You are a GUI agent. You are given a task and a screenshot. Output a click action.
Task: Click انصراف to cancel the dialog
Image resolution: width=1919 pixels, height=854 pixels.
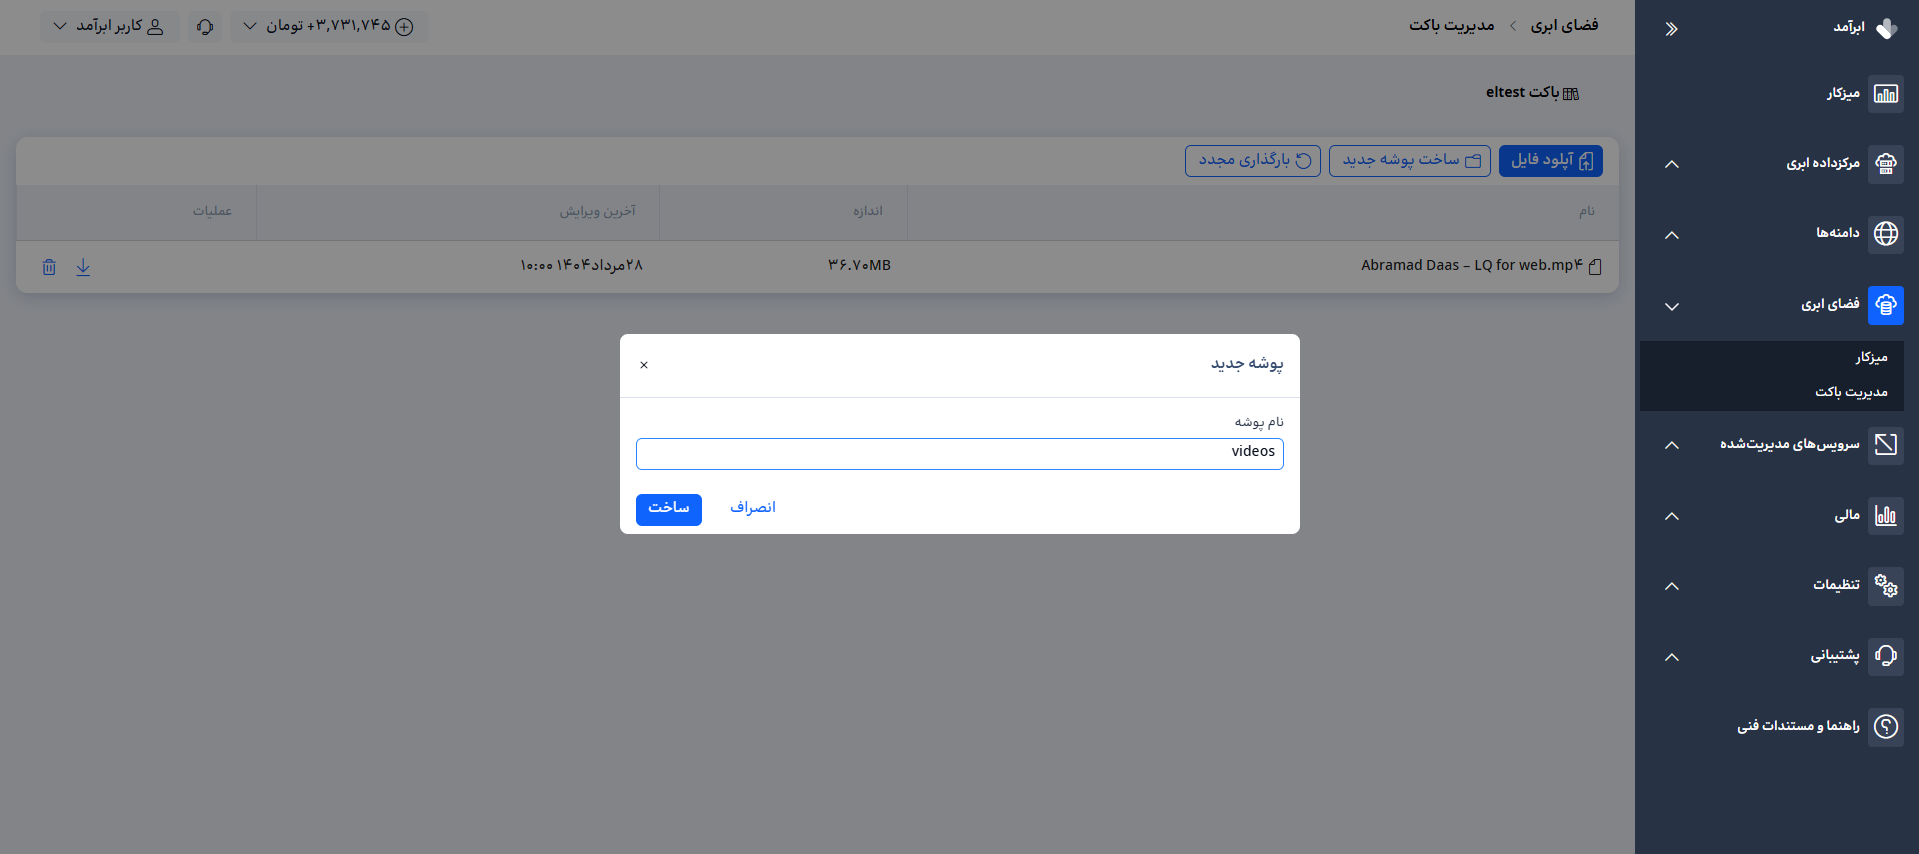click(x=753, y=508)
